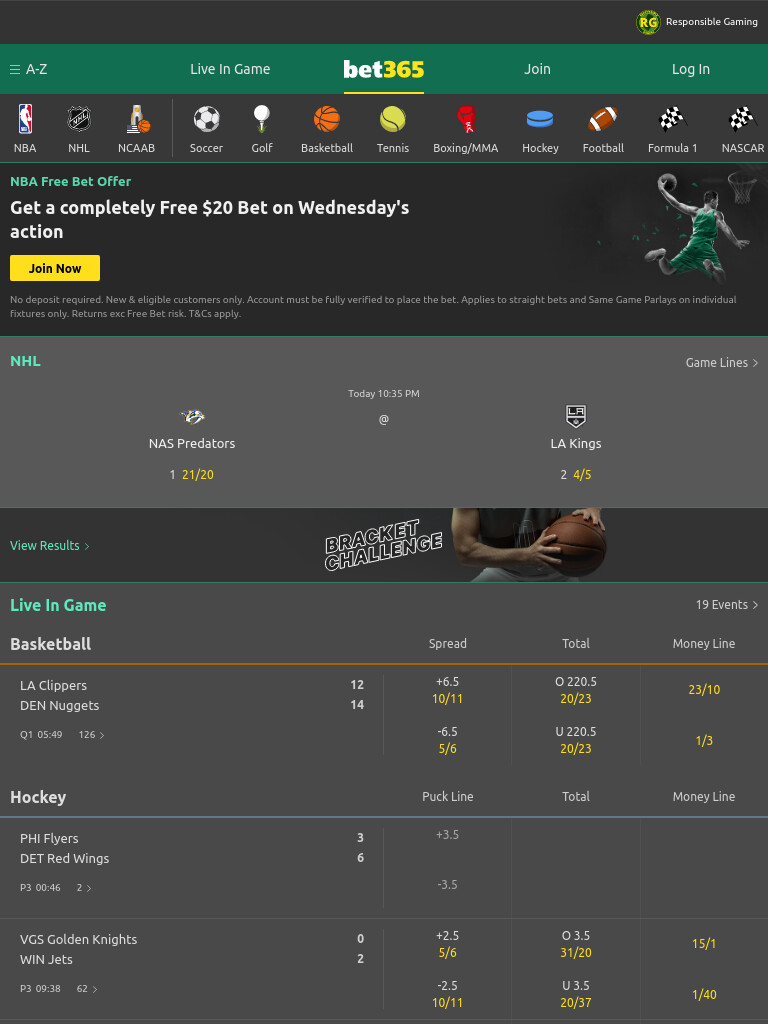
Task: Expand NHL Game Lines chevron
Action: 756,362
